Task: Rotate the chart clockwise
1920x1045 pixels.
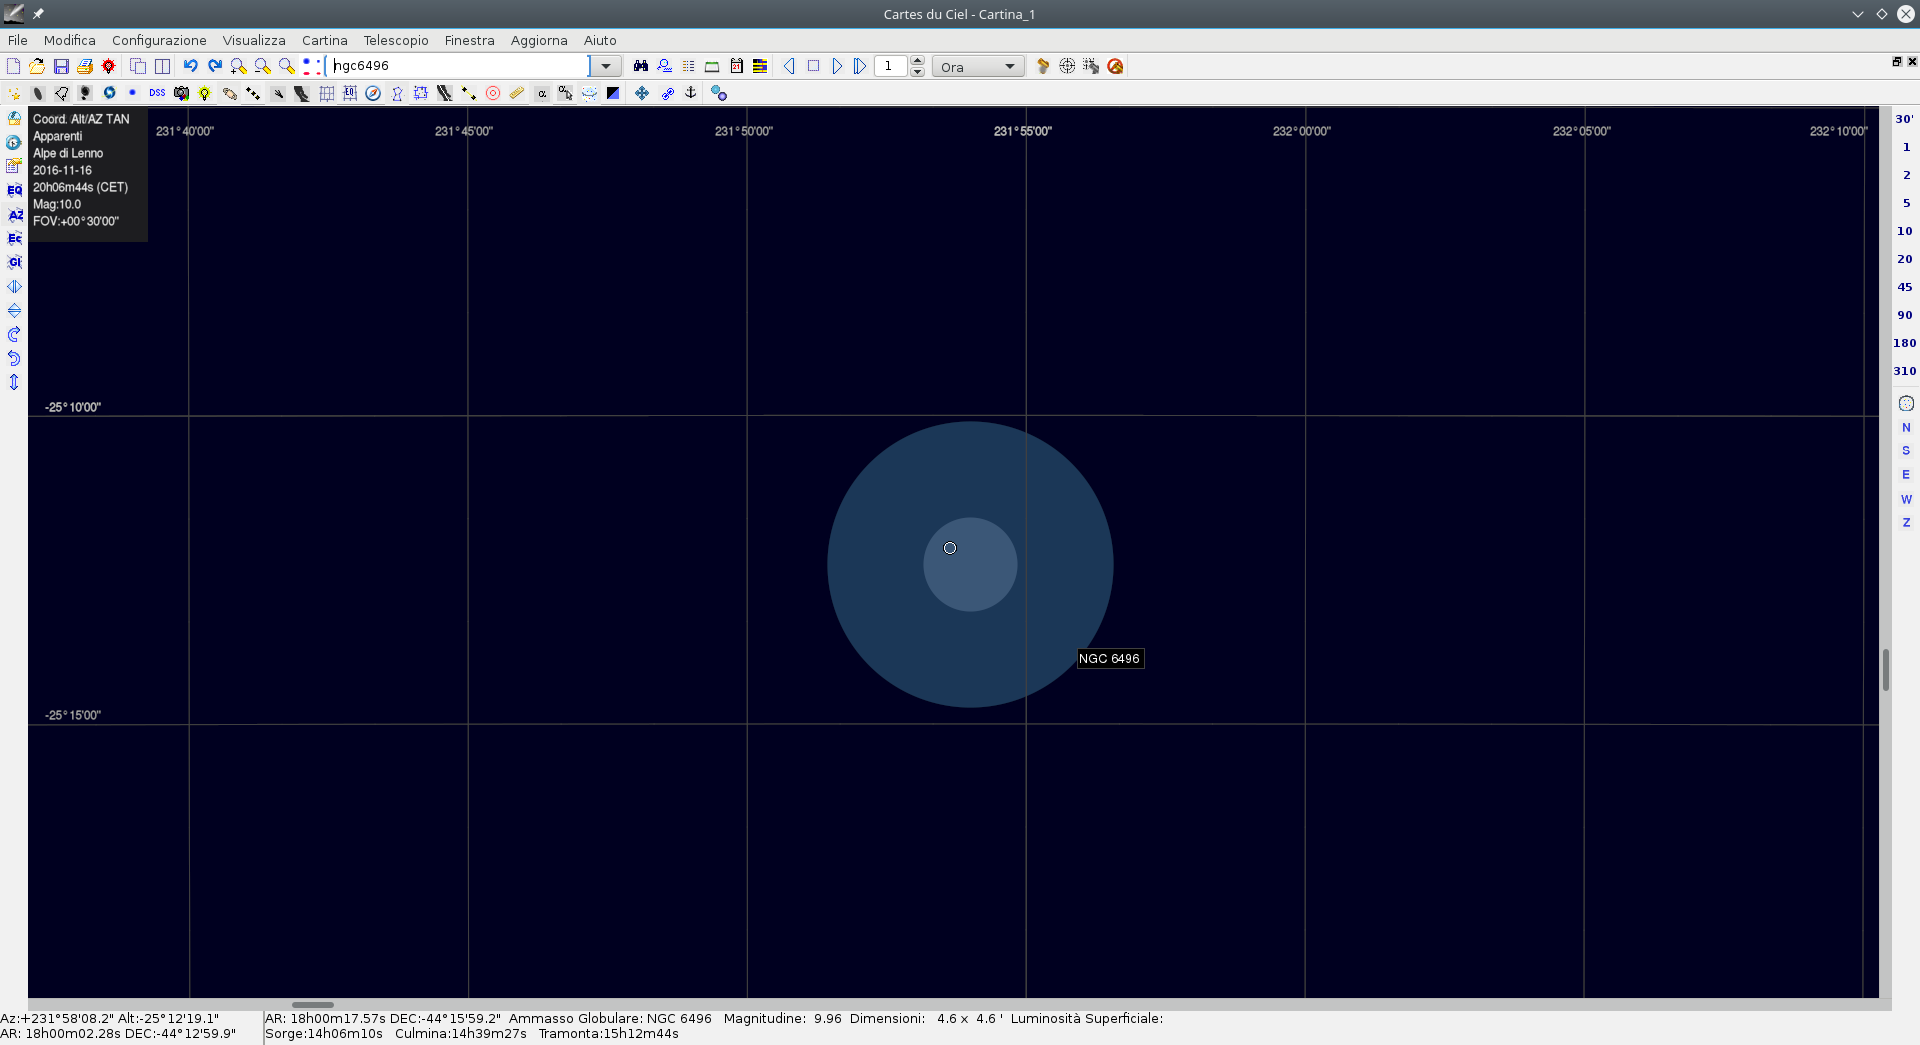Action: [x=14, y=334]
